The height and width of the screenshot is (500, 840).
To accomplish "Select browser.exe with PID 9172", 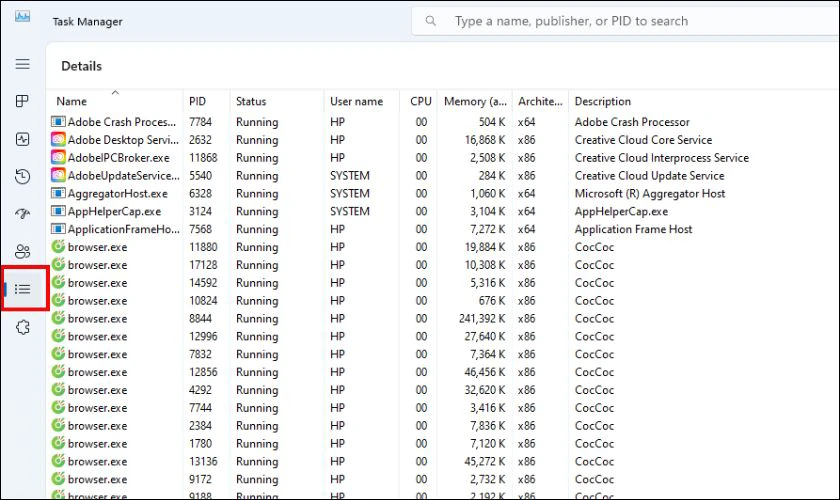I will point(98,479).
